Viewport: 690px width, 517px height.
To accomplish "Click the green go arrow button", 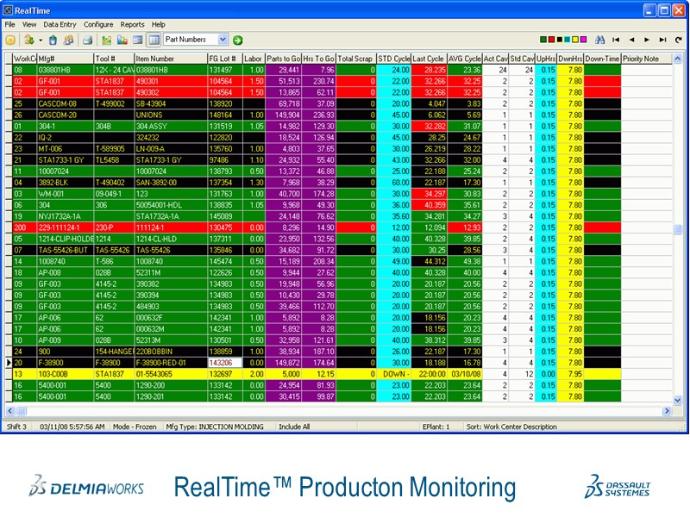I will 238,40.
